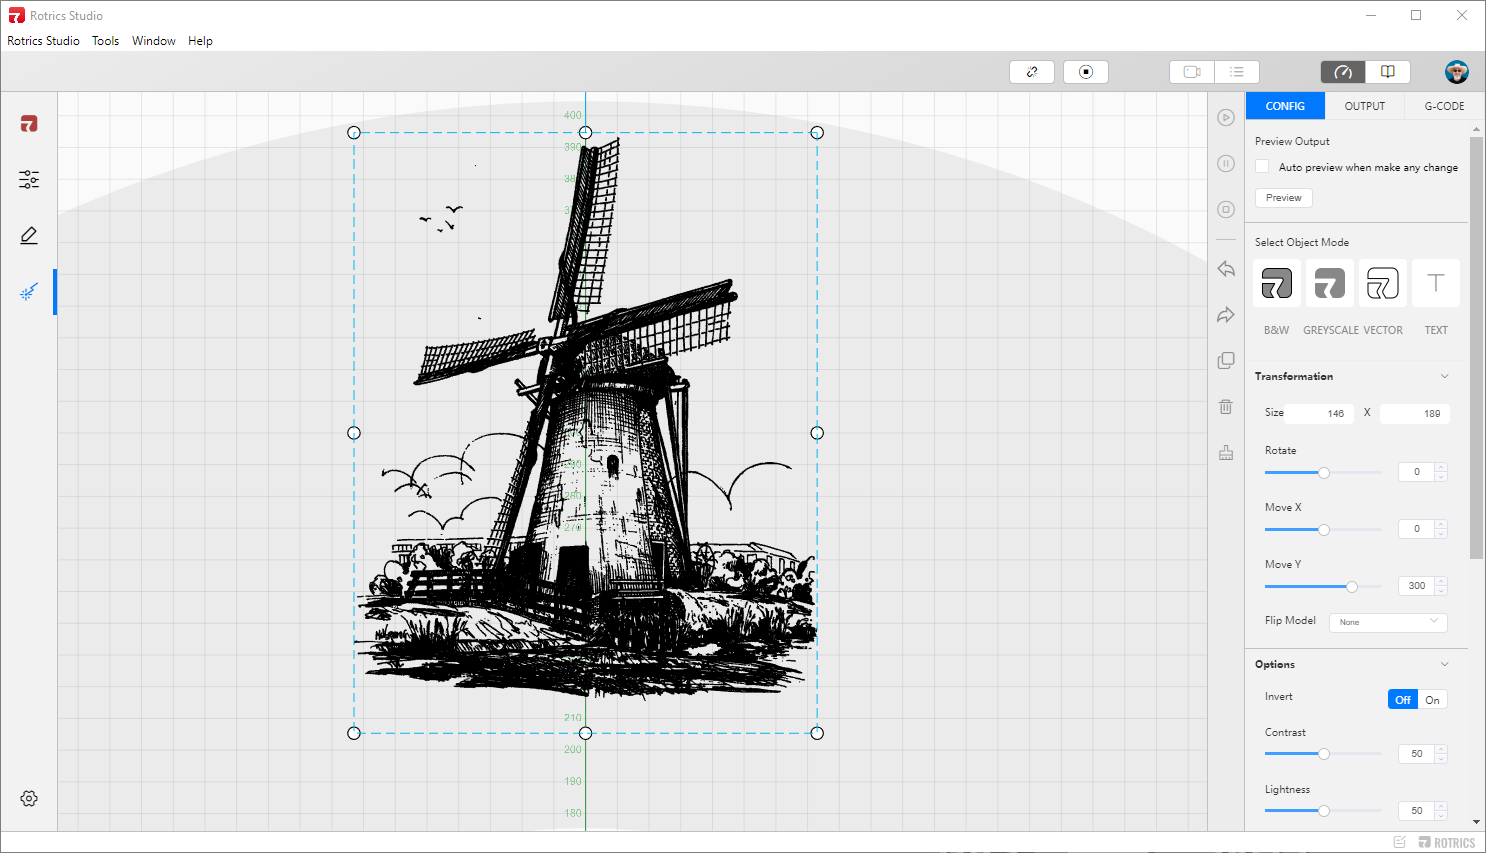Click the Move Y value field showing 300
The width and height of the screenshot is (1486, 853).
tap(1416, 586)
